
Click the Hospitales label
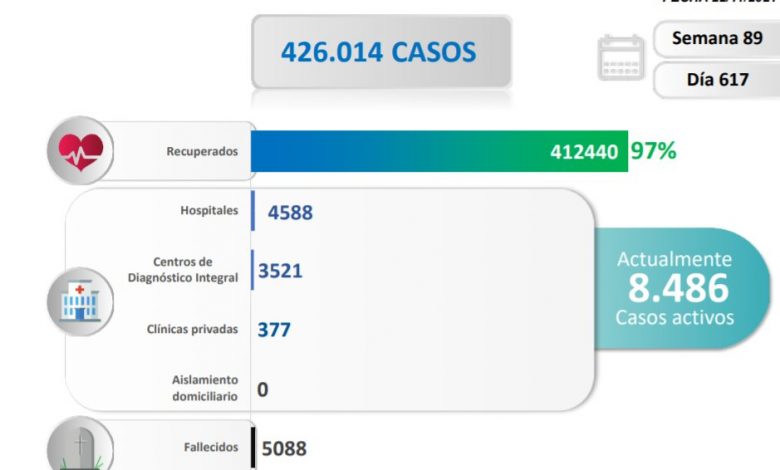pos(210,211)
